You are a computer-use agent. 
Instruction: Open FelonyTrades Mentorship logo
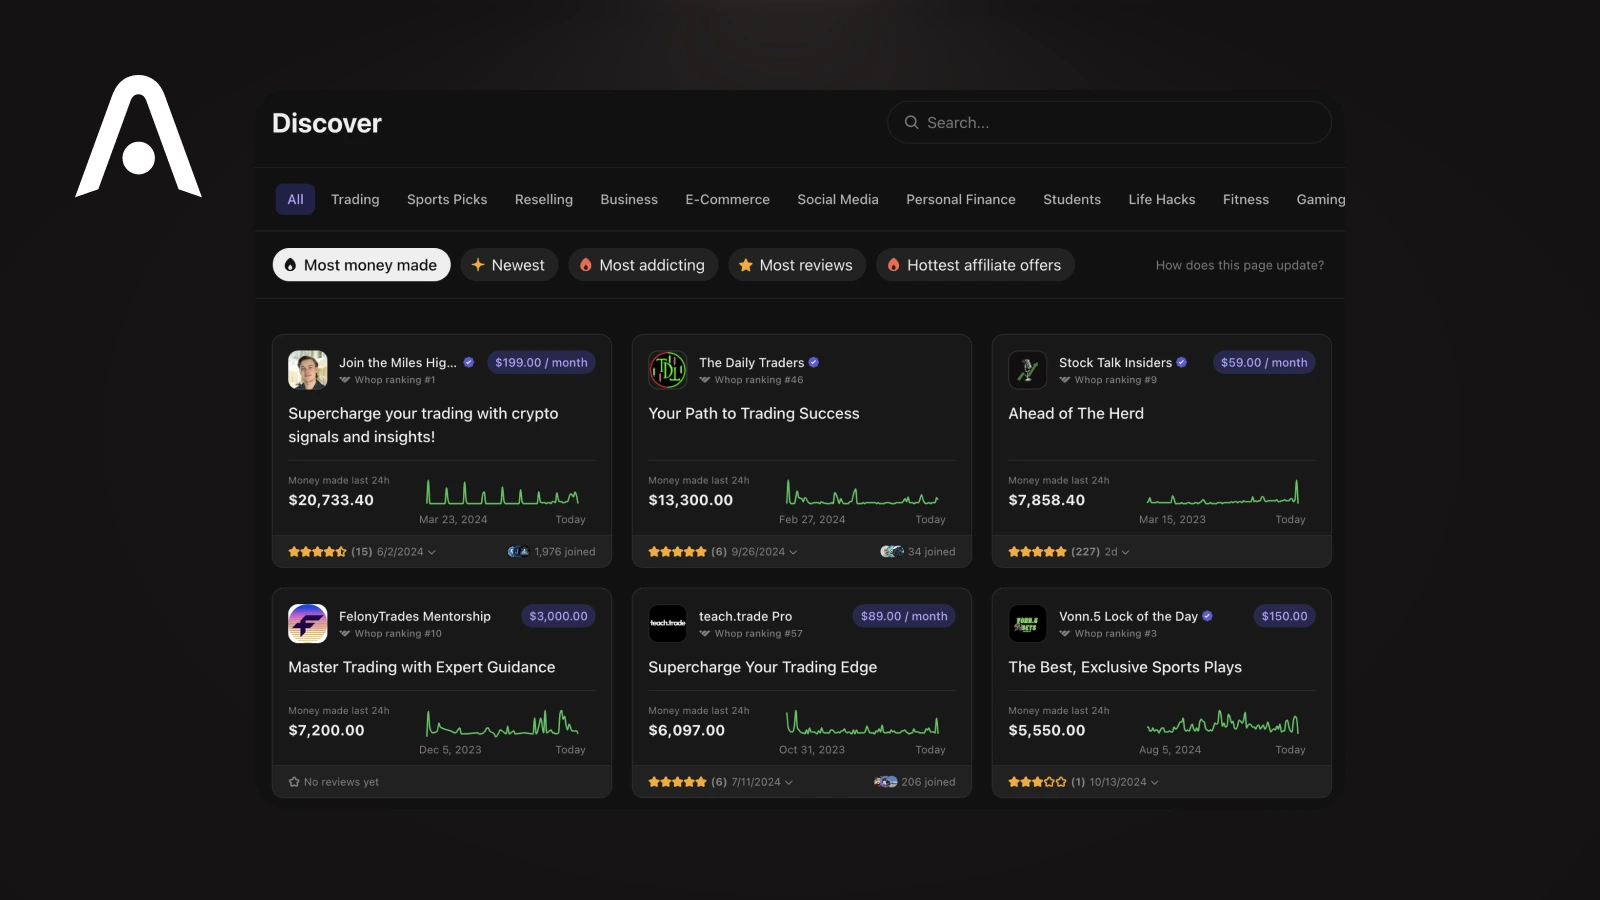tap(307, 624)
